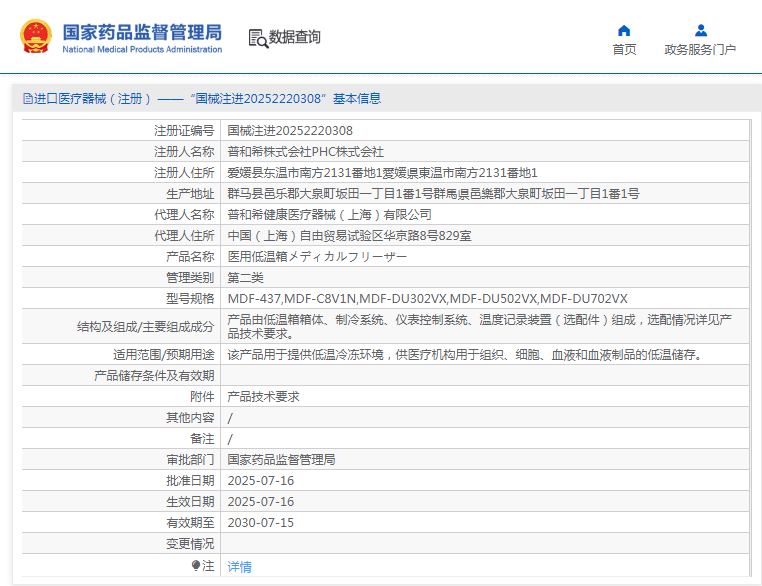Click the 进口医疗器械（注册）基本信息 heading
Screen dimensions: 762x586
coord(202,99)
